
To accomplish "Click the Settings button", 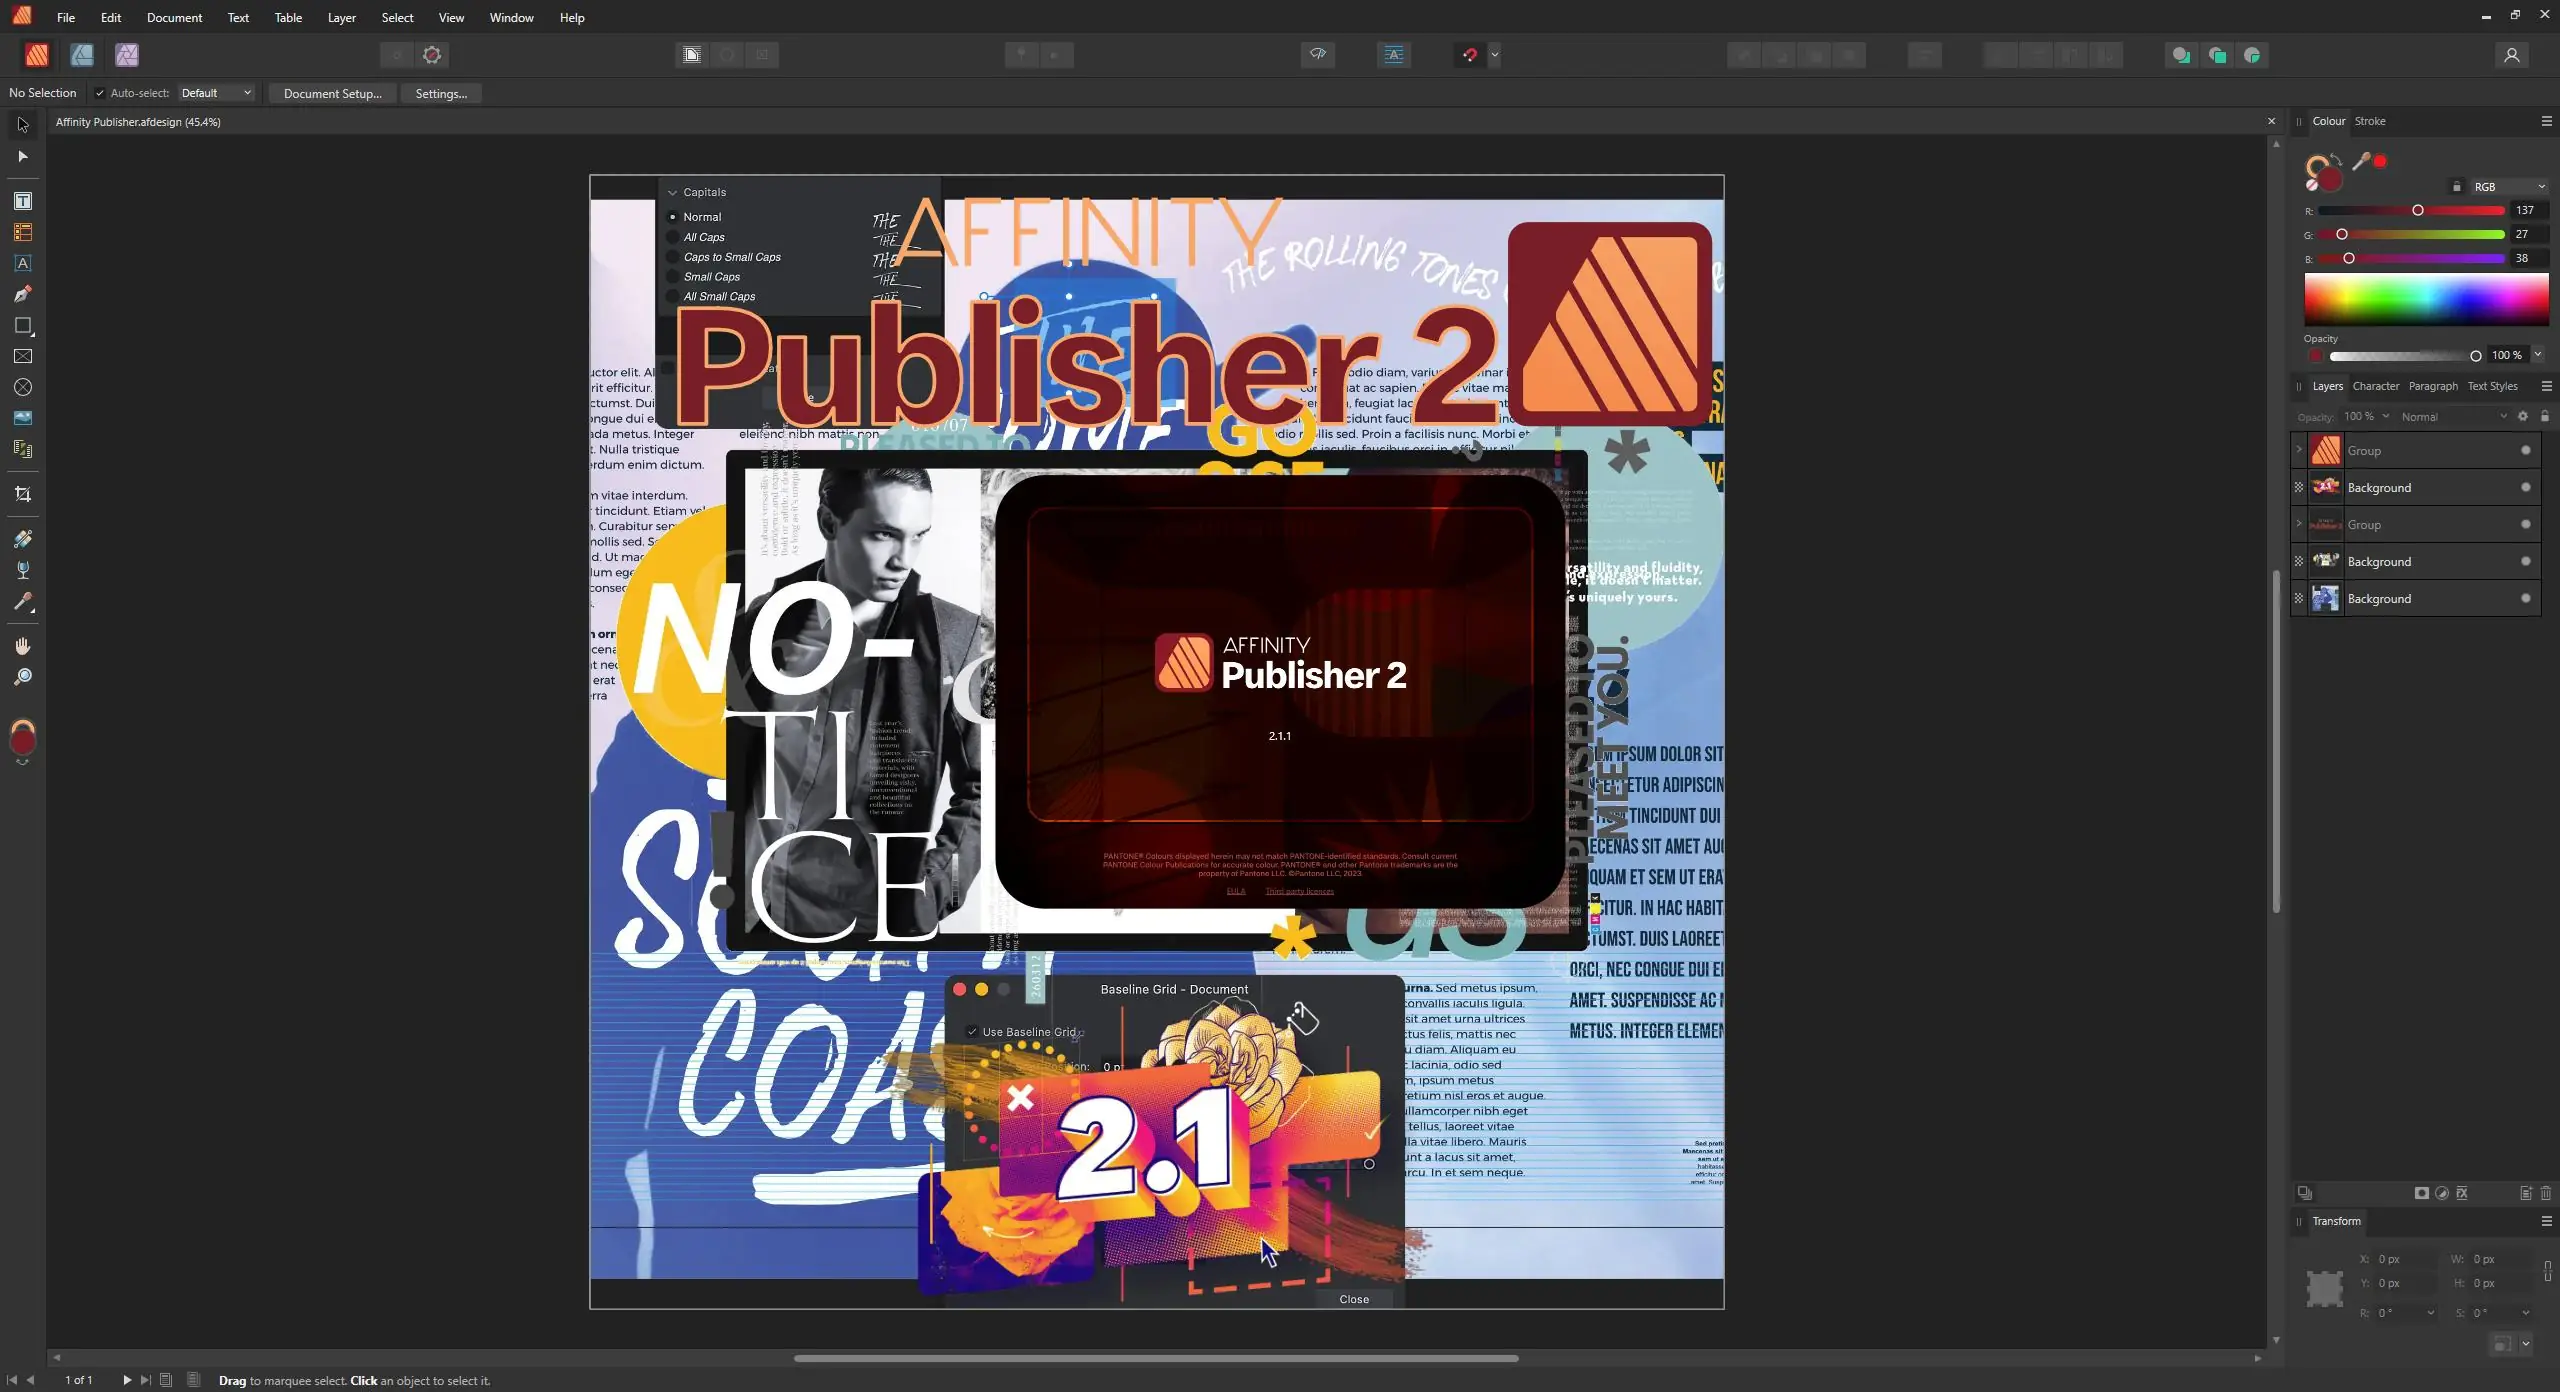I will (441, 93).
